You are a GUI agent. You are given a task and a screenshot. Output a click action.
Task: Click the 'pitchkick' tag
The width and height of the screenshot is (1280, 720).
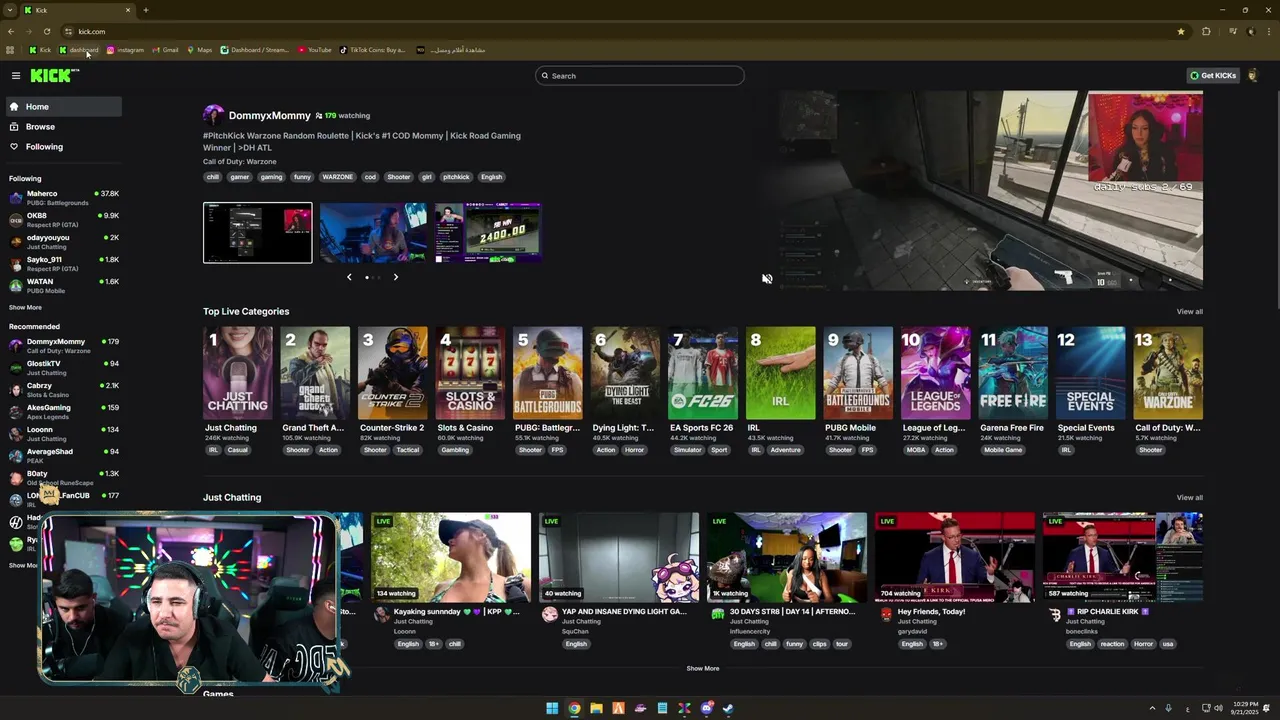[456, 177]
